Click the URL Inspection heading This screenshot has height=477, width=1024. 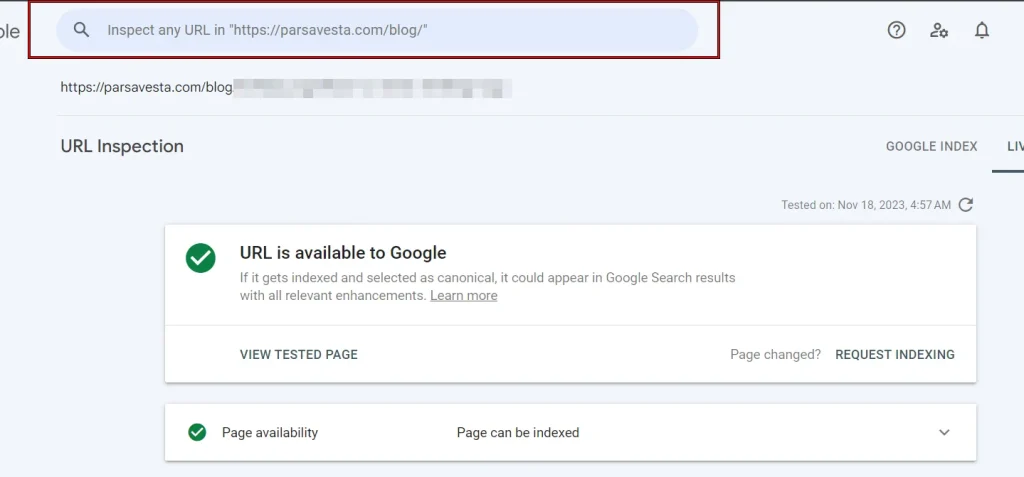coord(122,146)
